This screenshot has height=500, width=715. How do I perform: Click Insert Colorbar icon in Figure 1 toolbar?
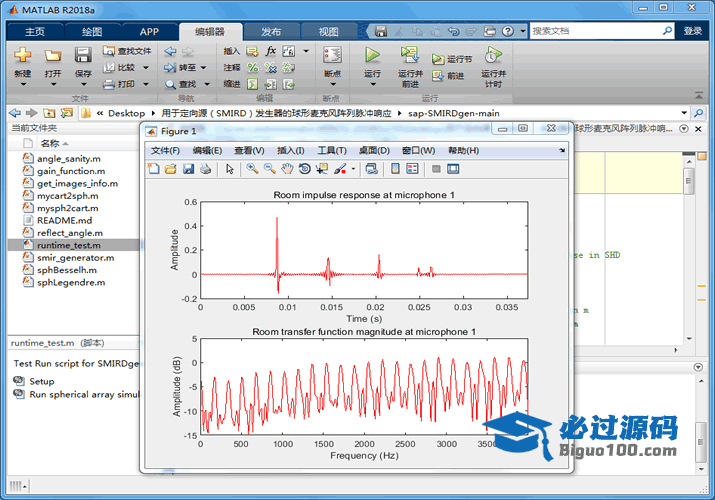click(395, 169)
